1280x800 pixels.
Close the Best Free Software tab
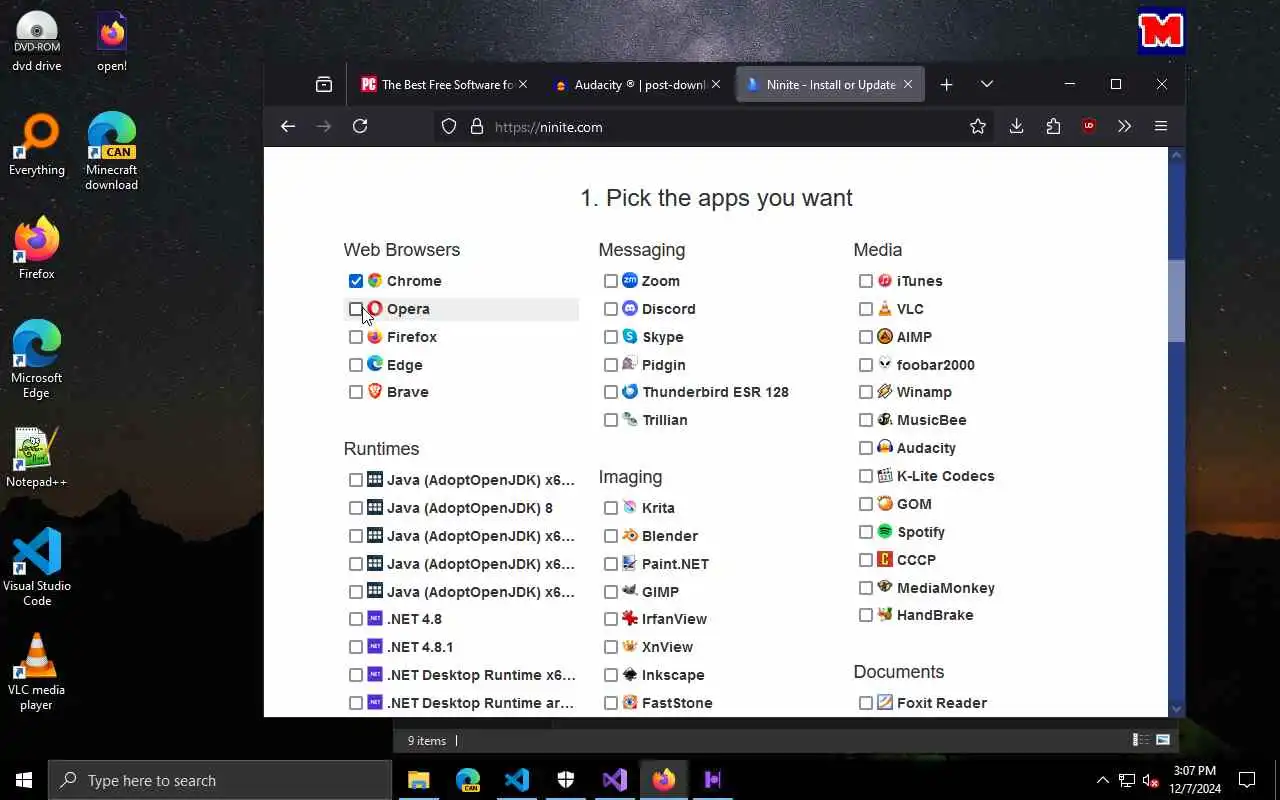tap(522, 85)
